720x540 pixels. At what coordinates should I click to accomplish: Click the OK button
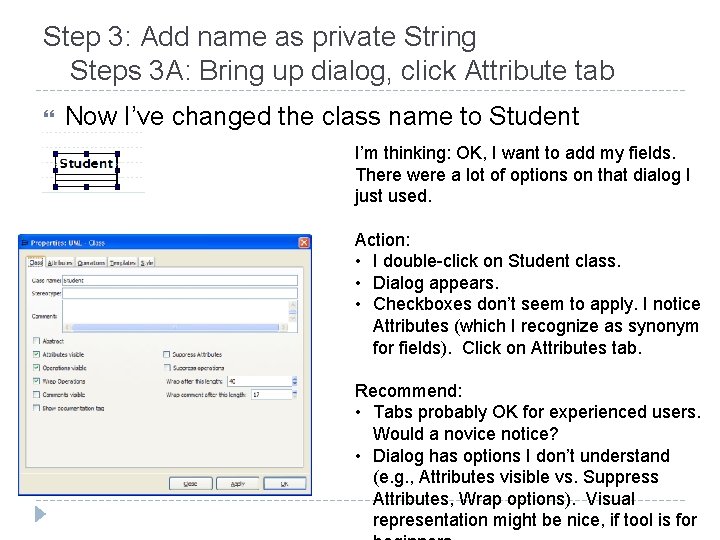(x=284, y=484)
